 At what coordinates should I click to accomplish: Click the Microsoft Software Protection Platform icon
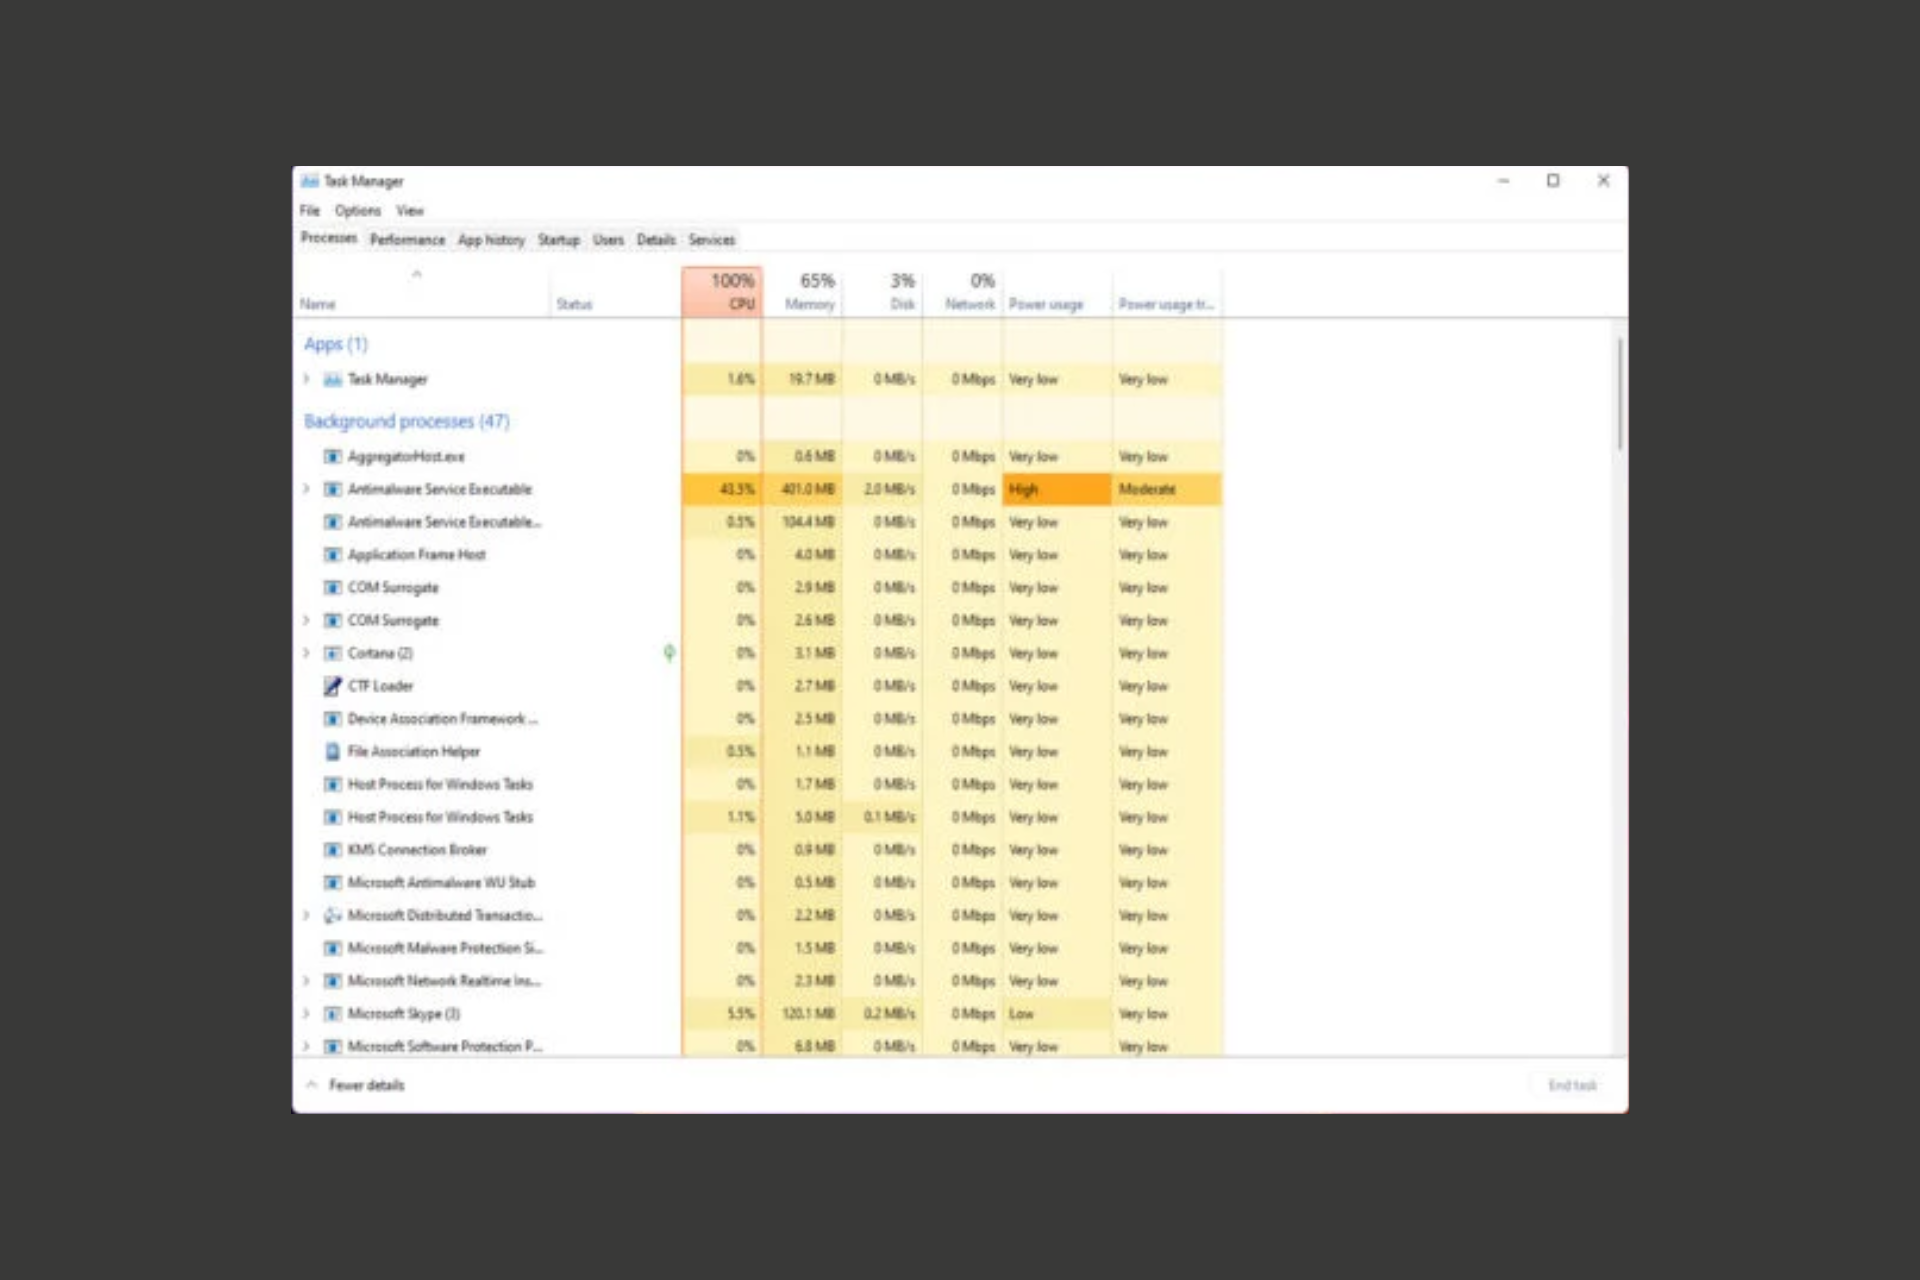click(333, 1046)
